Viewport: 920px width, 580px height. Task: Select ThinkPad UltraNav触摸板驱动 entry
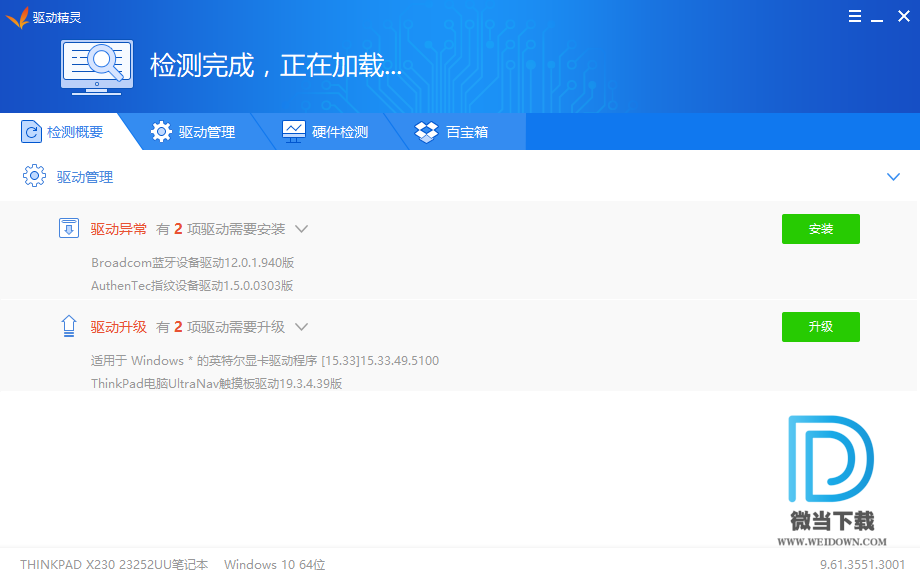[x=216, y=383]
